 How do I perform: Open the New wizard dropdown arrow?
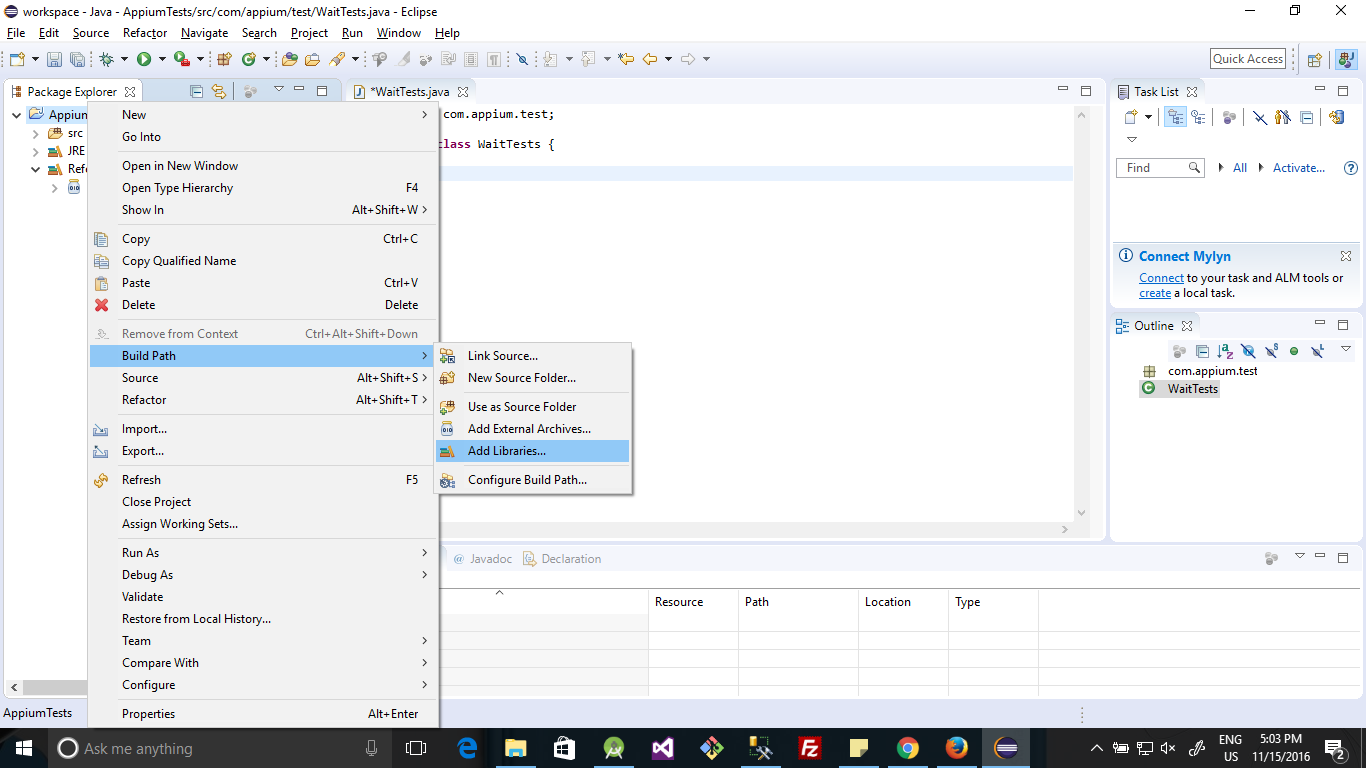pos(35,59)
